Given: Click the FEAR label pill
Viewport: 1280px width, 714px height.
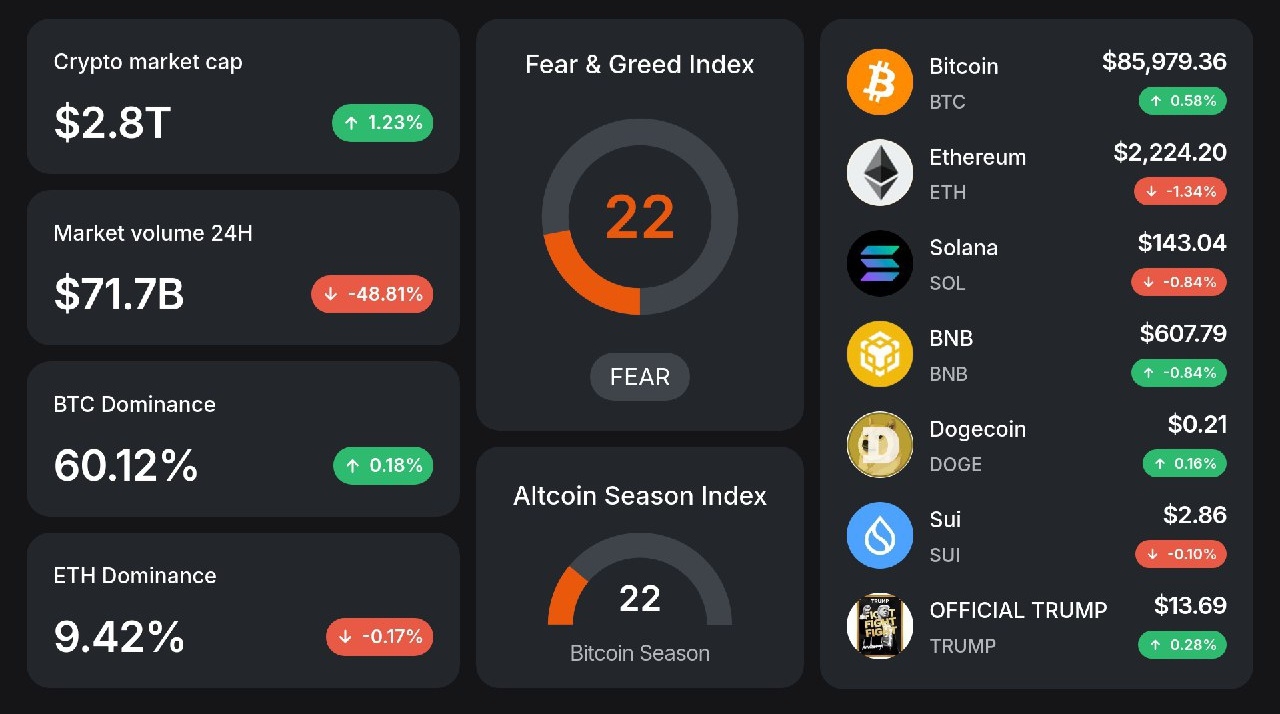Looking at the screenshot, I should [x=640, y=377].
